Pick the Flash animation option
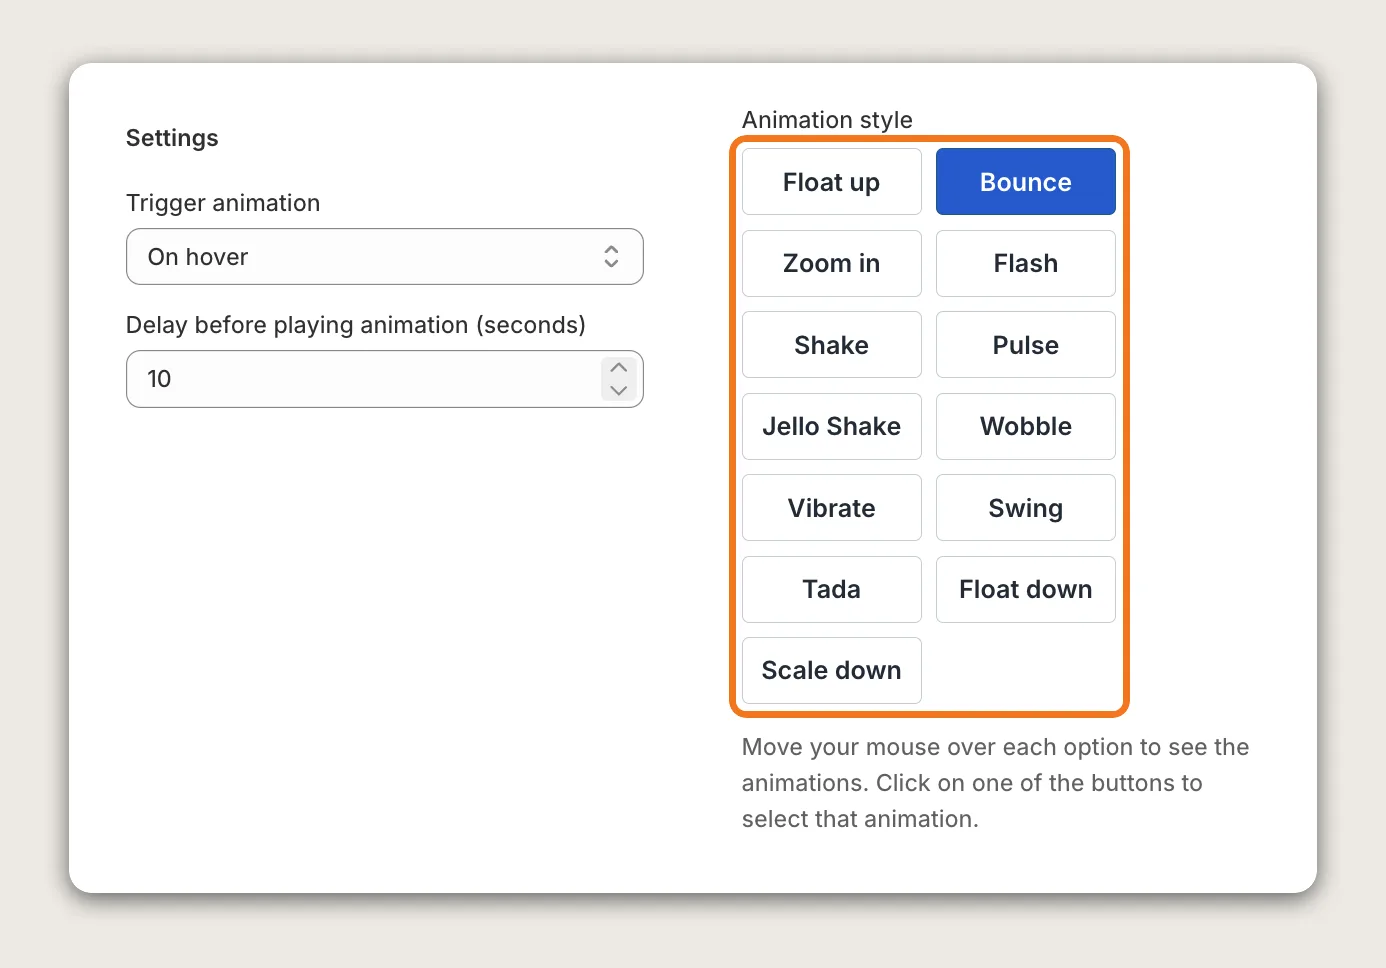This screenshot has width=1386, height=968. (1025, 263)
